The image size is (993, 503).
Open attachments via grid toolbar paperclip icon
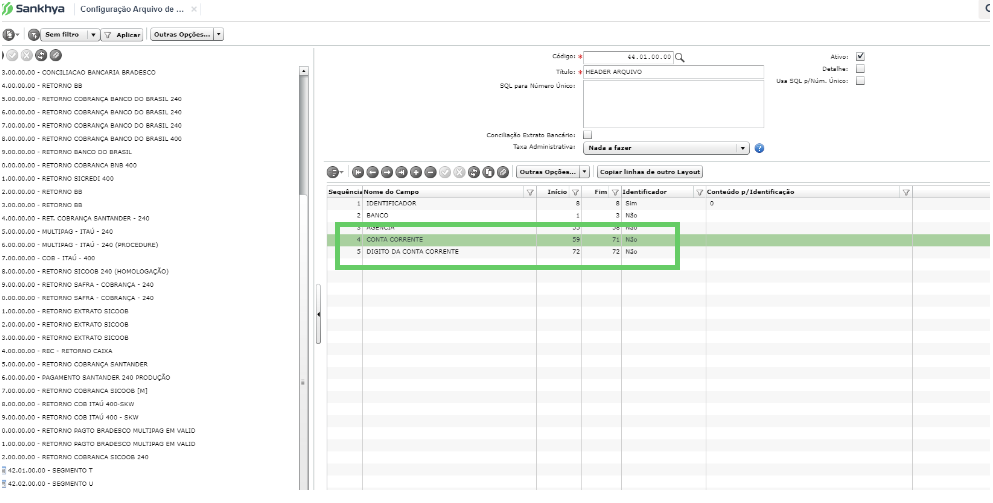click(503, 172)
